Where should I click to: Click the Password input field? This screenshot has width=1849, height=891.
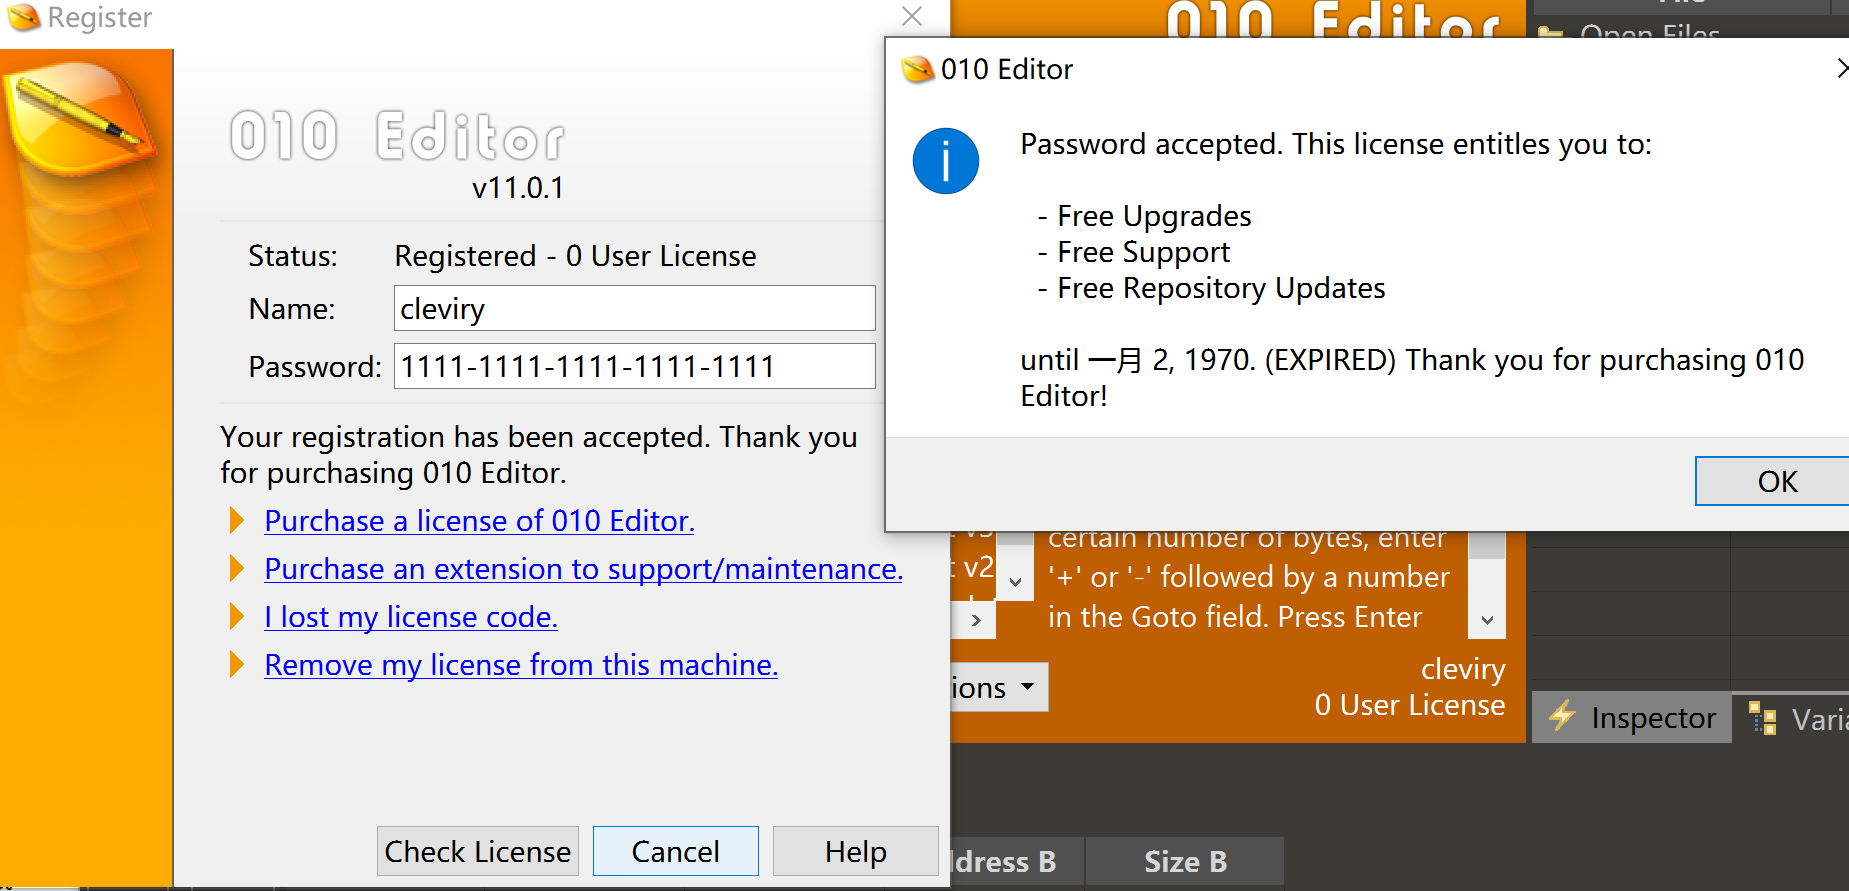(x=635, y=366)
